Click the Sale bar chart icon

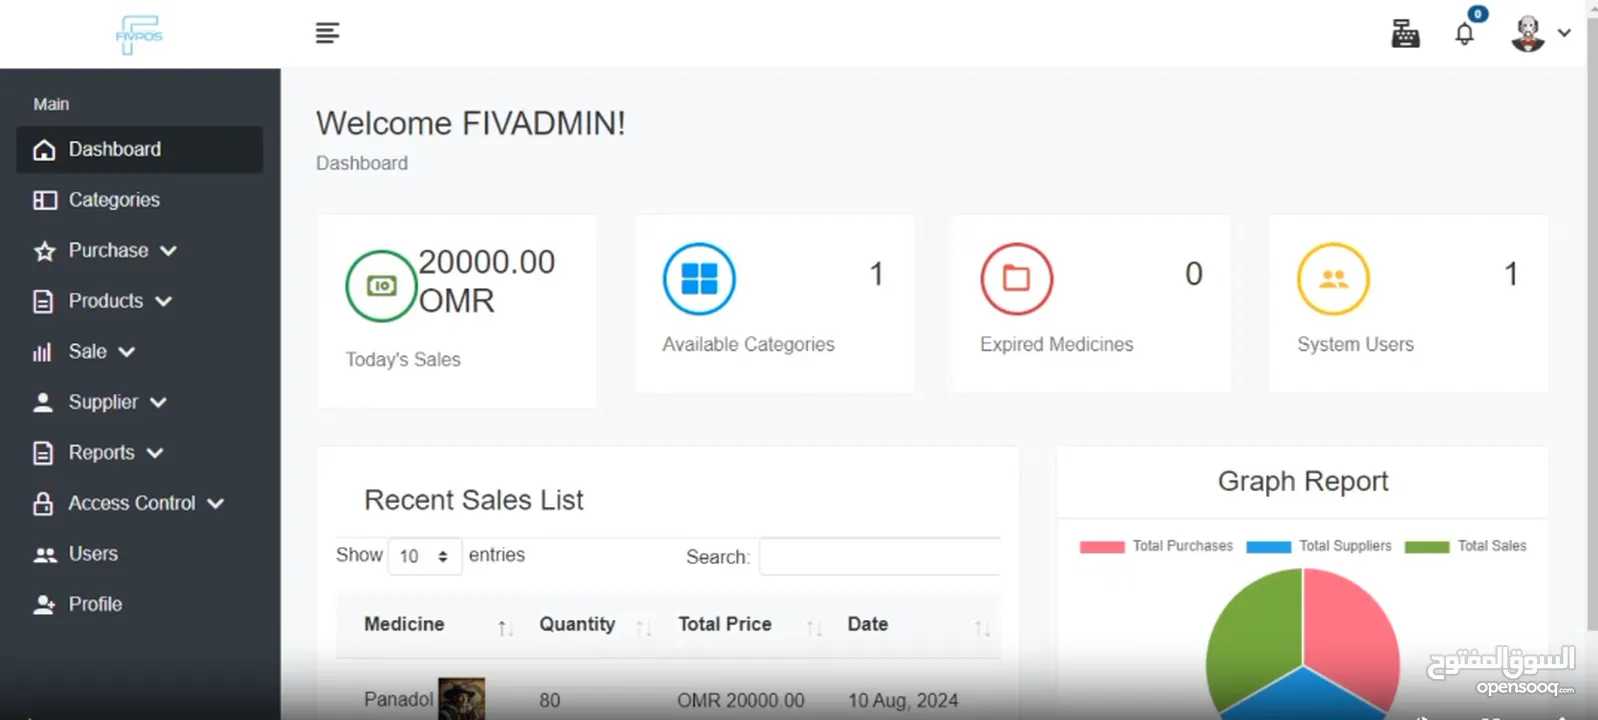(42, 352)
